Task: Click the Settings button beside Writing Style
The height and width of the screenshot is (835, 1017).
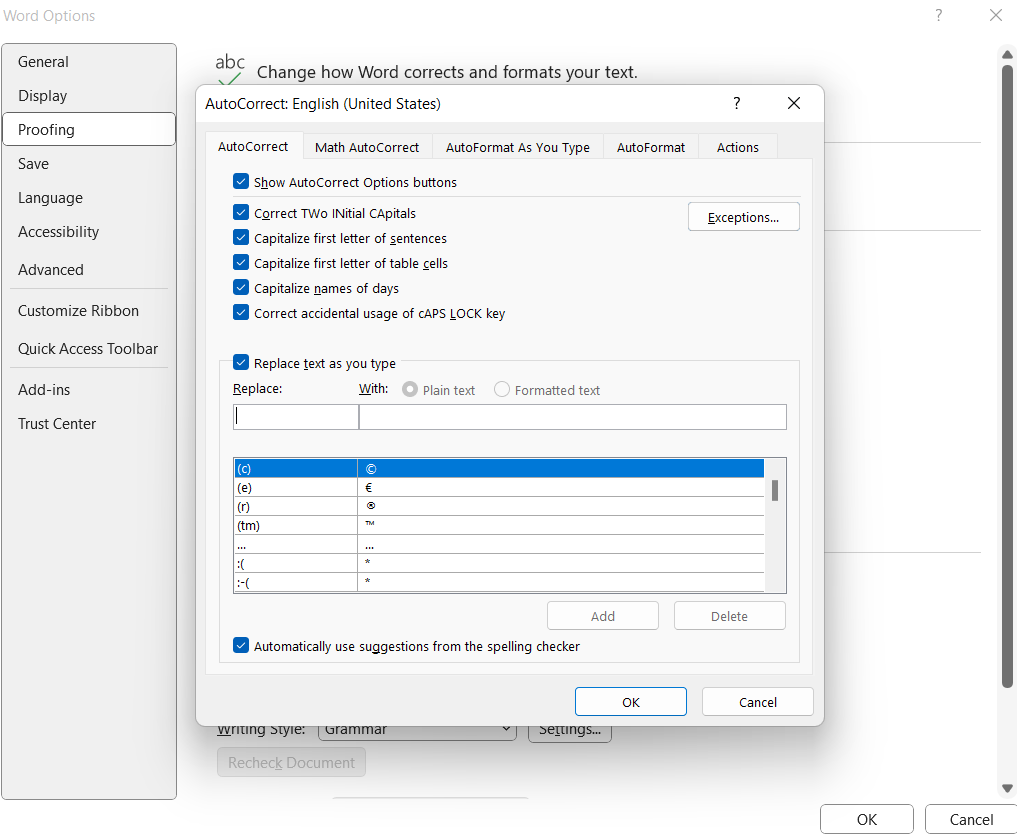Action: pos(570,732)
